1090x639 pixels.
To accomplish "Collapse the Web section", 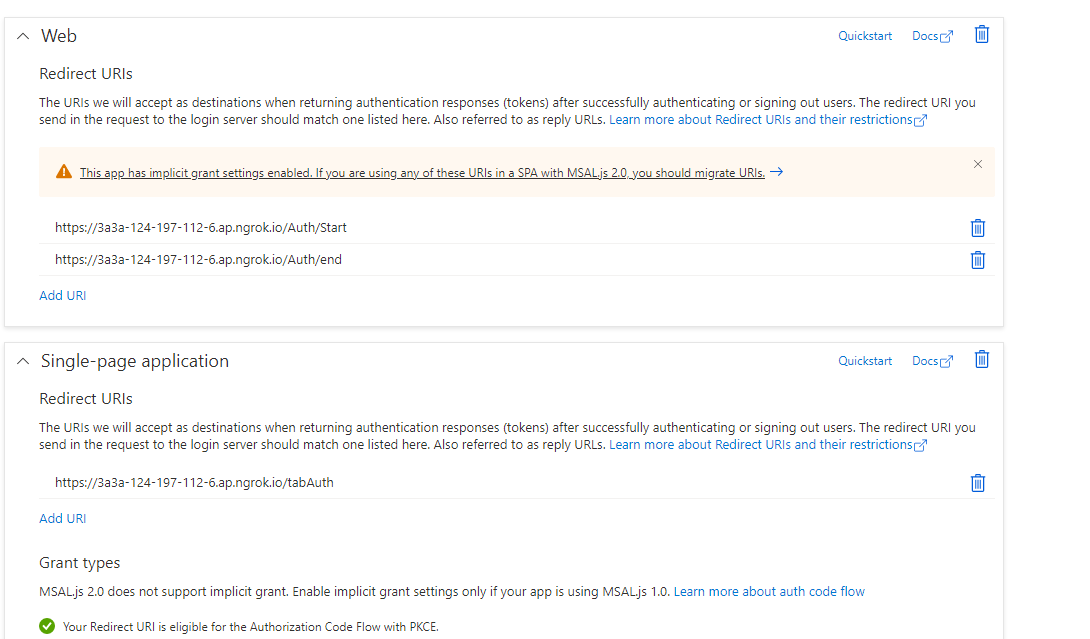I will [22, 35].
